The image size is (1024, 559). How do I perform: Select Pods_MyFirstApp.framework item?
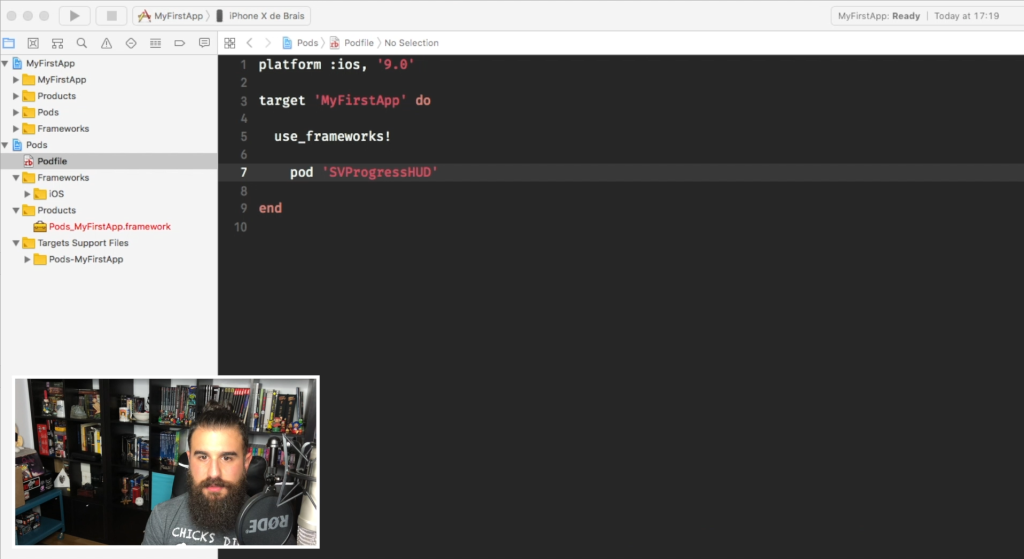coord(108,227)
